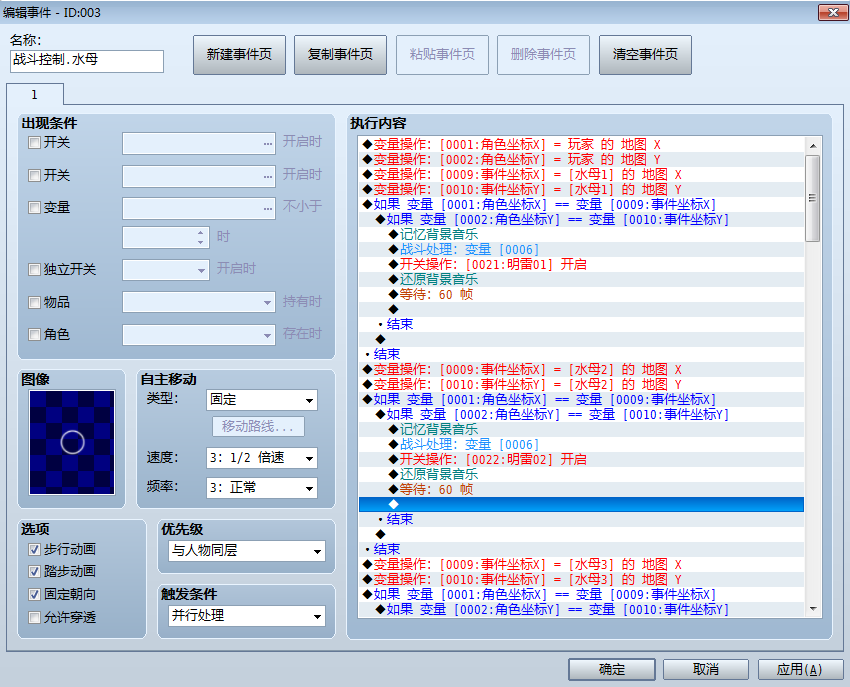The width and height of the screenshot is (850, 687).
Task: Open the 触发条件 dropdown showing 并行处理
Action: [x=247, y=616]
